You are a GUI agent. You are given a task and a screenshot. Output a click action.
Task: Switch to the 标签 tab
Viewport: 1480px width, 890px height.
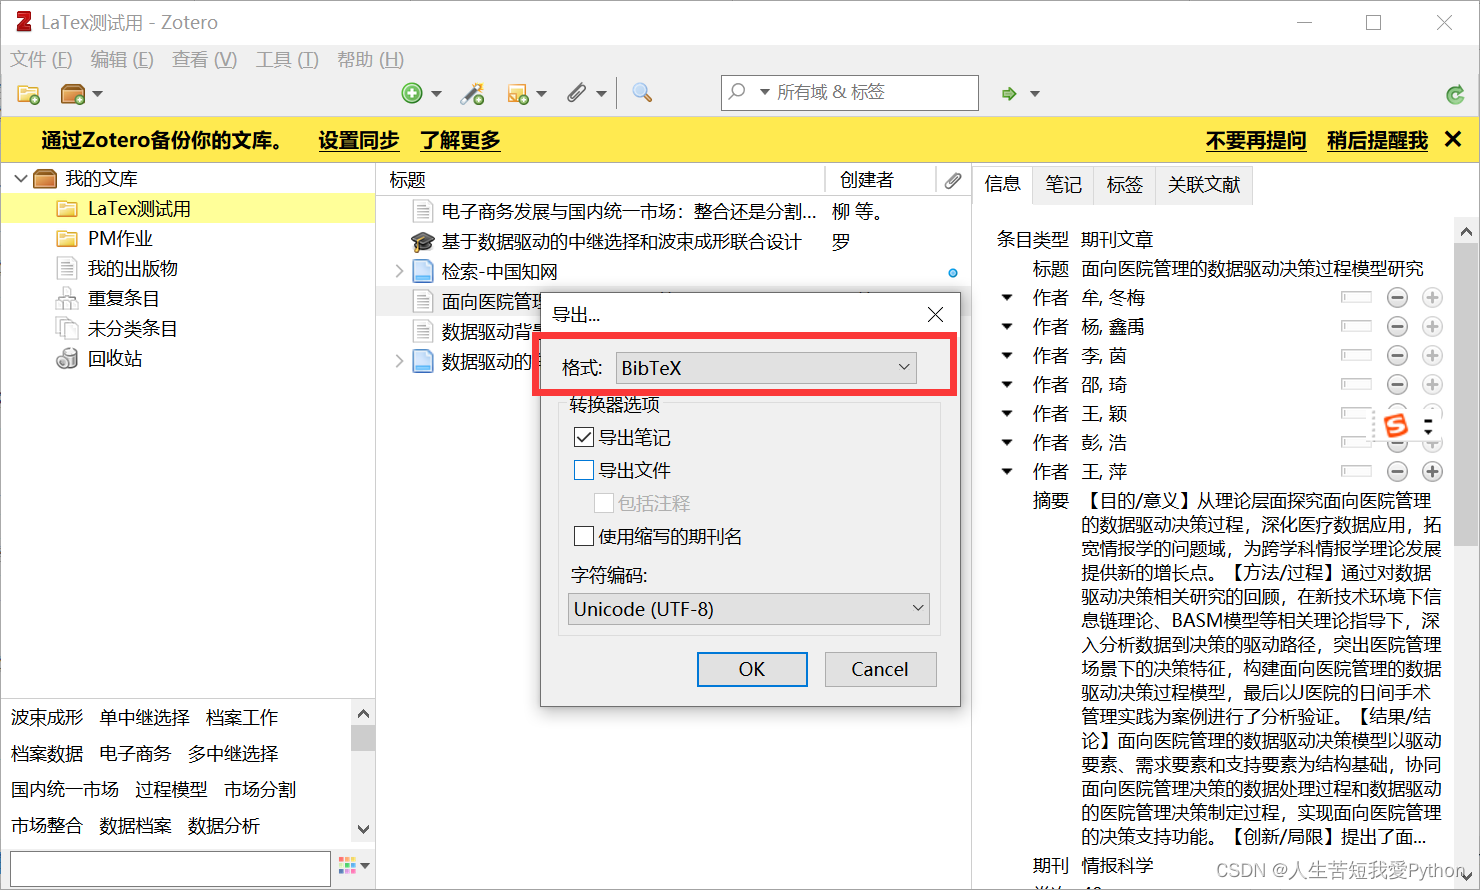pos(1124,185)
